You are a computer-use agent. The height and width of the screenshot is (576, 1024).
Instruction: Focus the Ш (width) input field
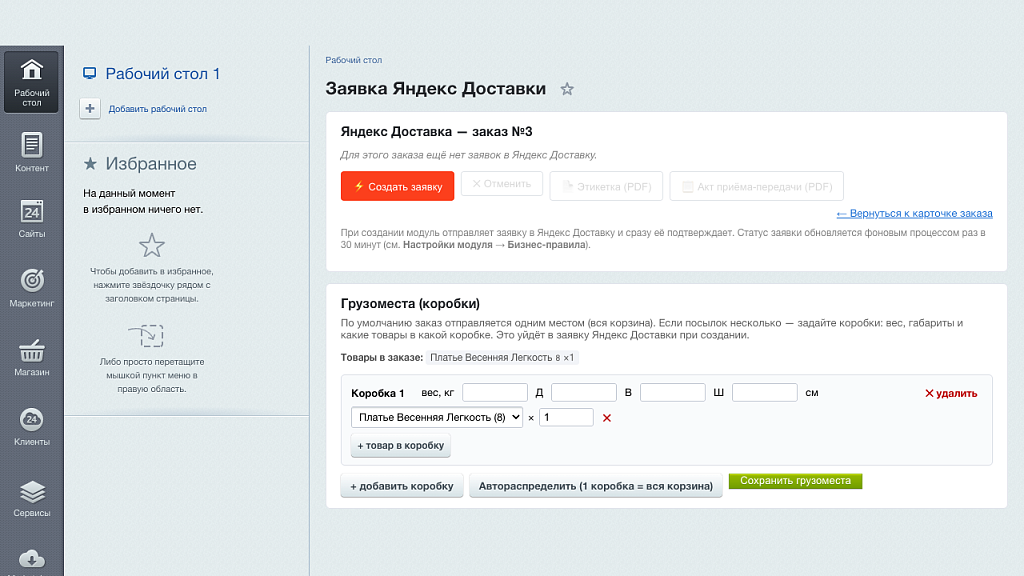click(x=765, y=392)
